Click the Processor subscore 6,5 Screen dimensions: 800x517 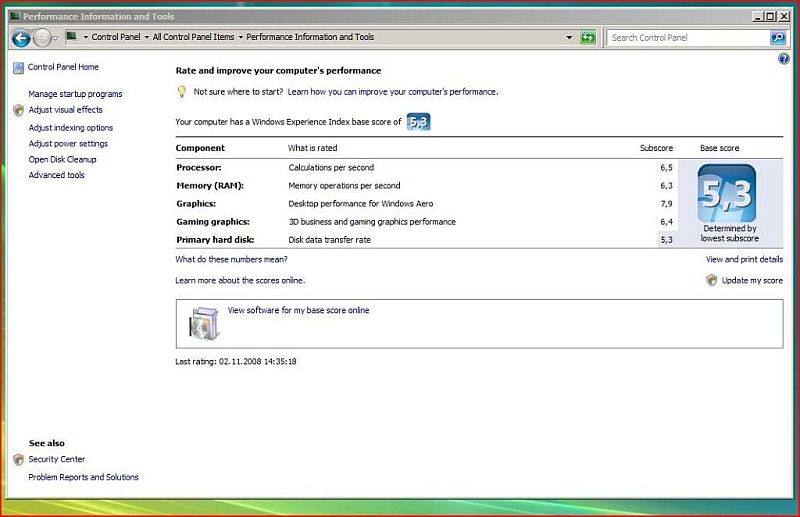[x=666, y=167]
